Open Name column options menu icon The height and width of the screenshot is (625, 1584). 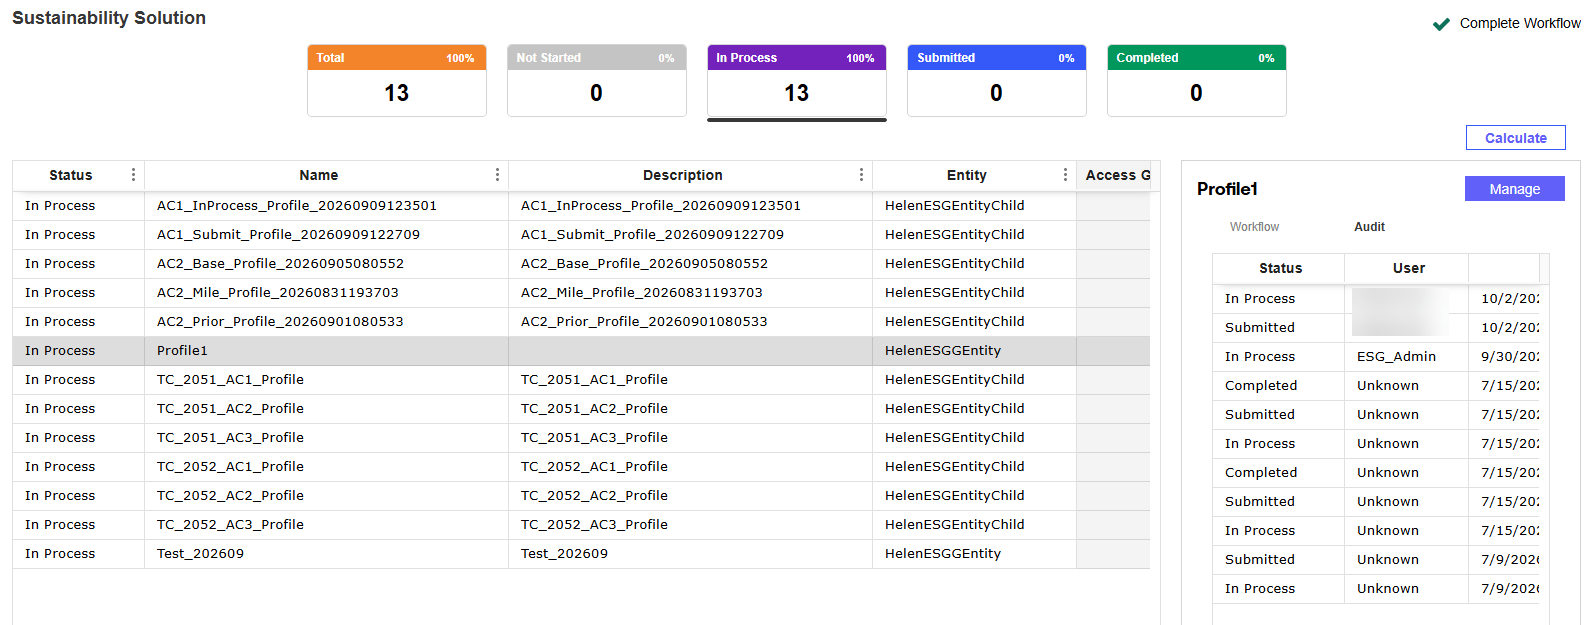click(x=497, y=175)
